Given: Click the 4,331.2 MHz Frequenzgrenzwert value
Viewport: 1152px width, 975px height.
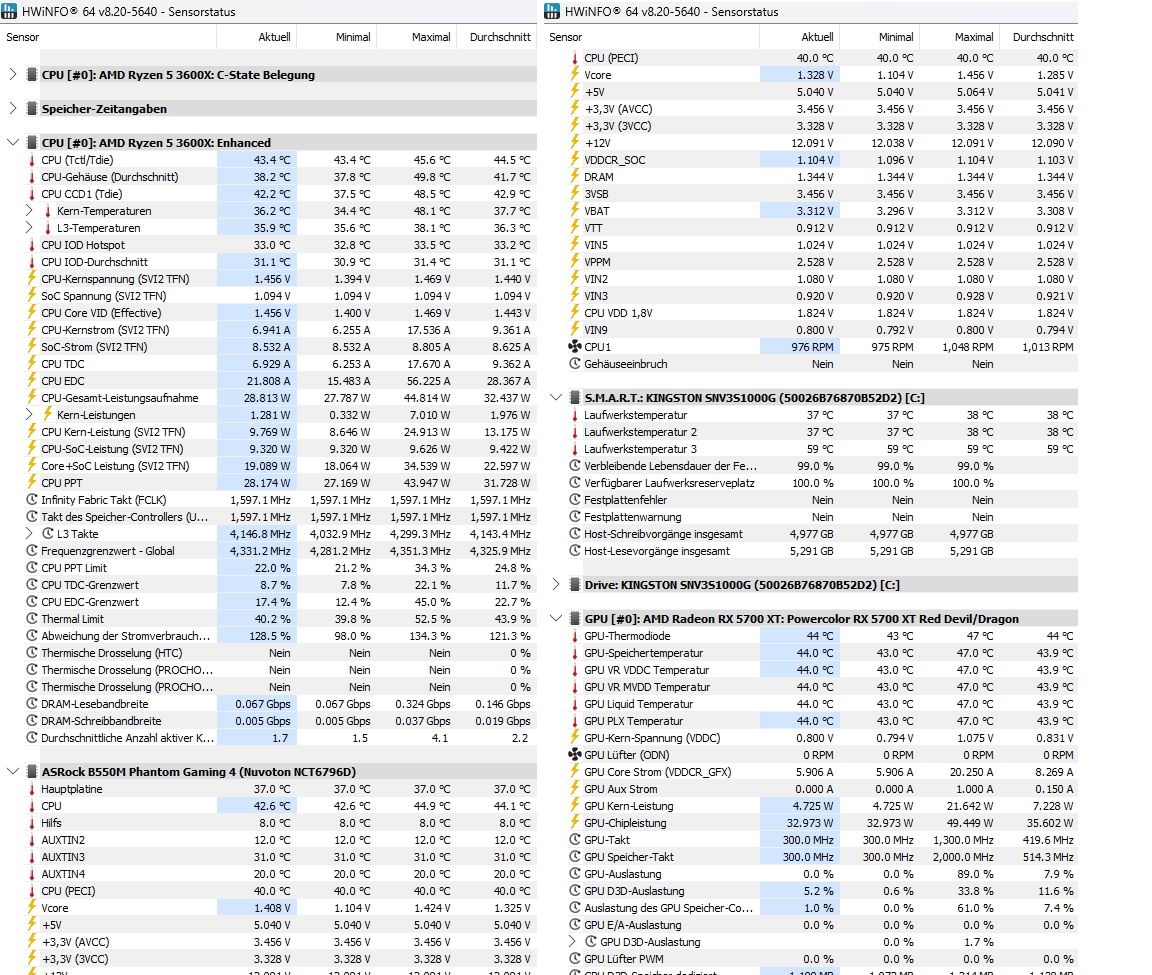Looking at the screenshot, I should [x=260, y=551].
